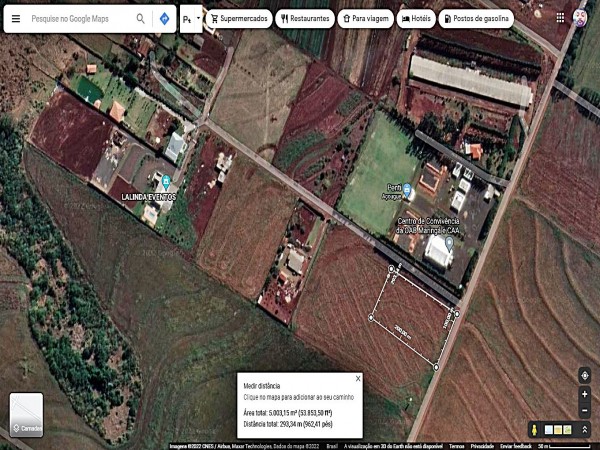The image size is (600, 450).
Task: Close the Medir distância panel
Action: pyautogui.click(x=358, y=379)
